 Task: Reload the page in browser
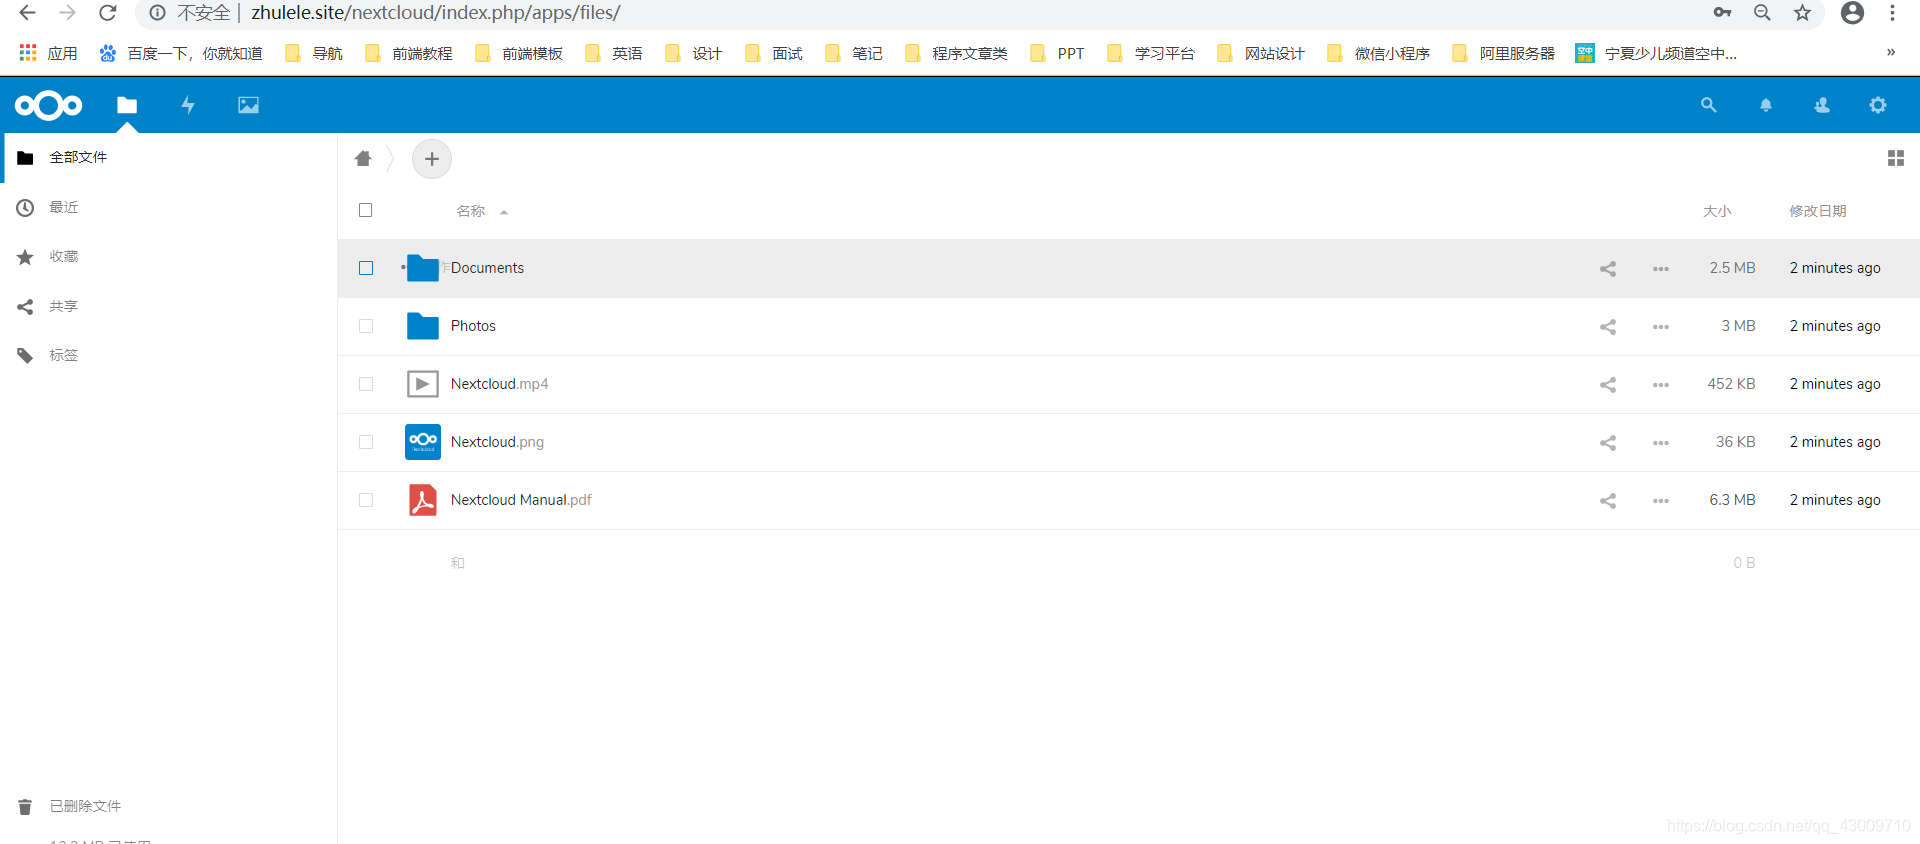pyautogui.click(x=108, y=13)
